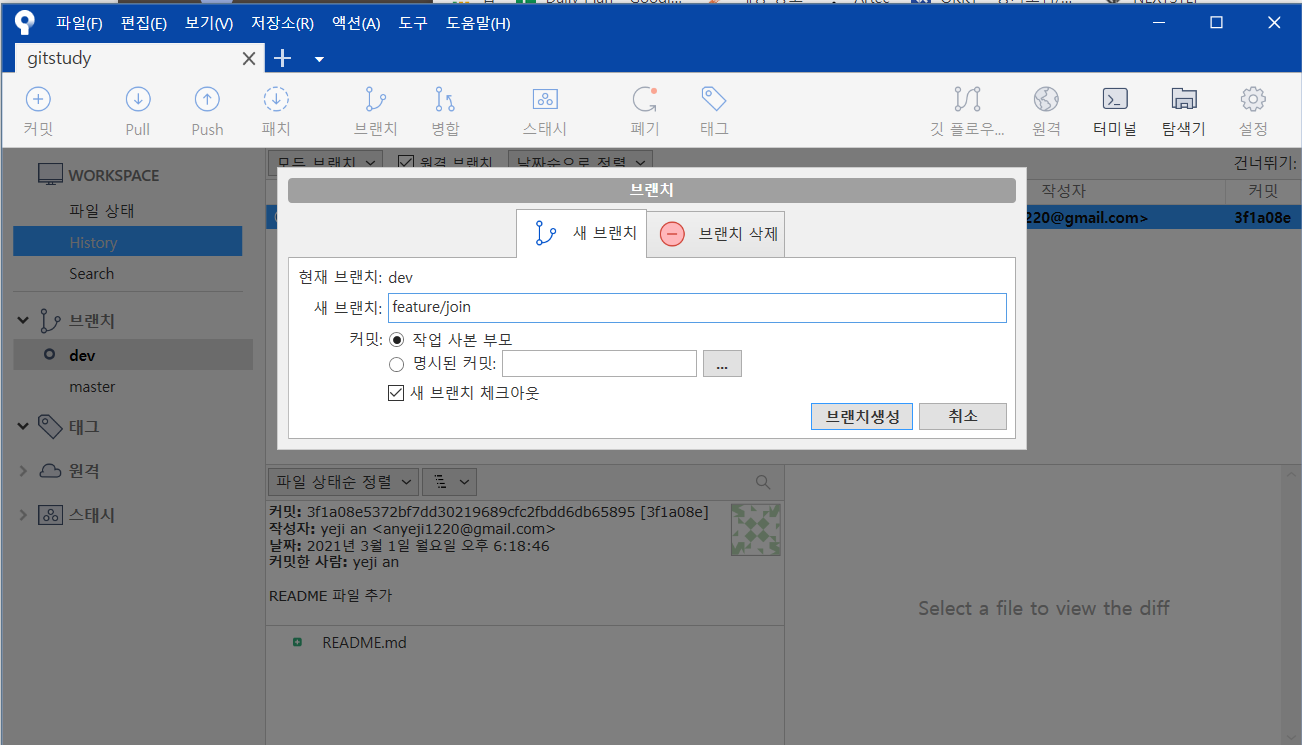Click the Commit (커밋) toolbar icon
The image size is (1302, 745).
click(38, 99)
